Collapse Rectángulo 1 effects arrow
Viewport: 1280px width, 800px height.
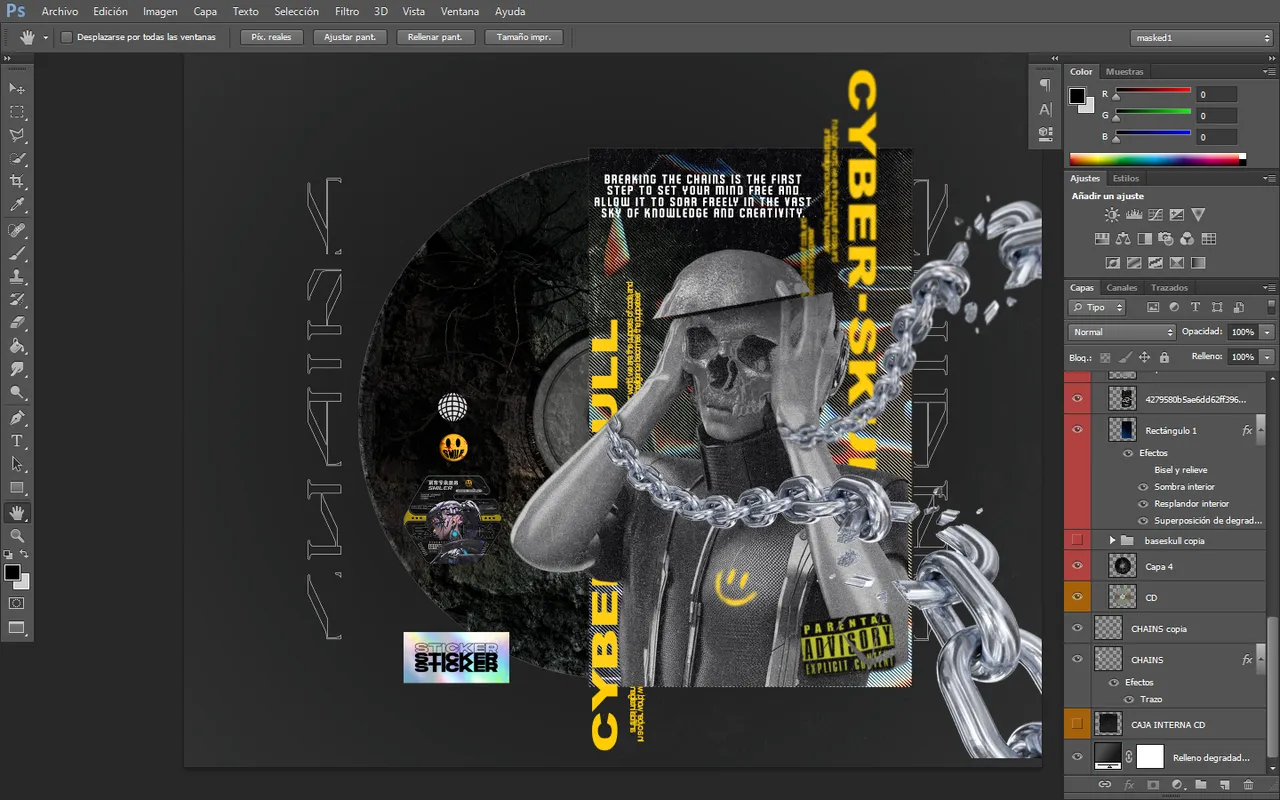point(1260,430)
